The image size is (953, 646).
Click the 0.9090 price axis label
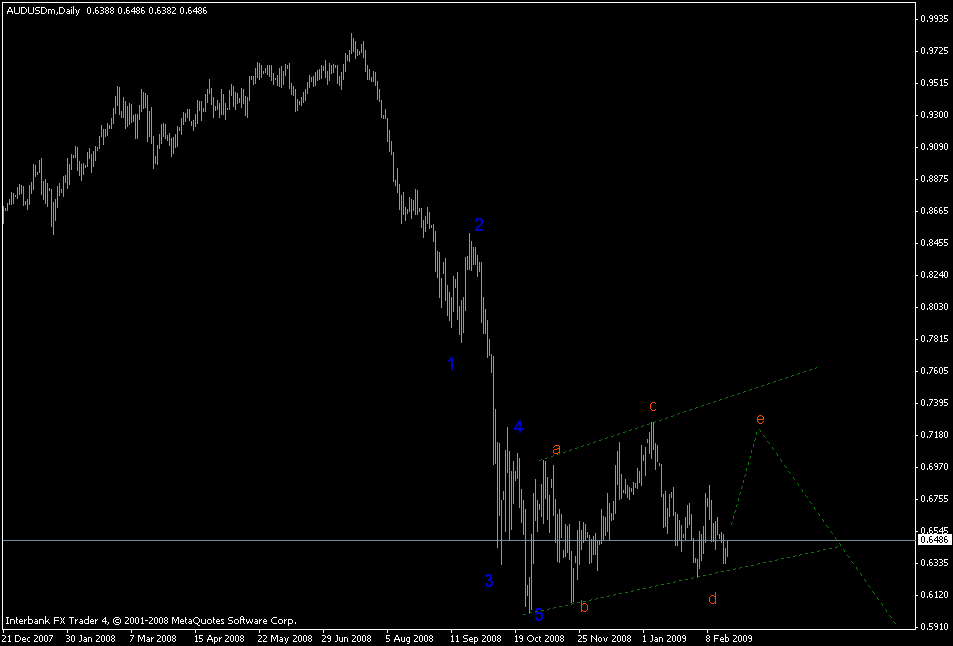932,147
